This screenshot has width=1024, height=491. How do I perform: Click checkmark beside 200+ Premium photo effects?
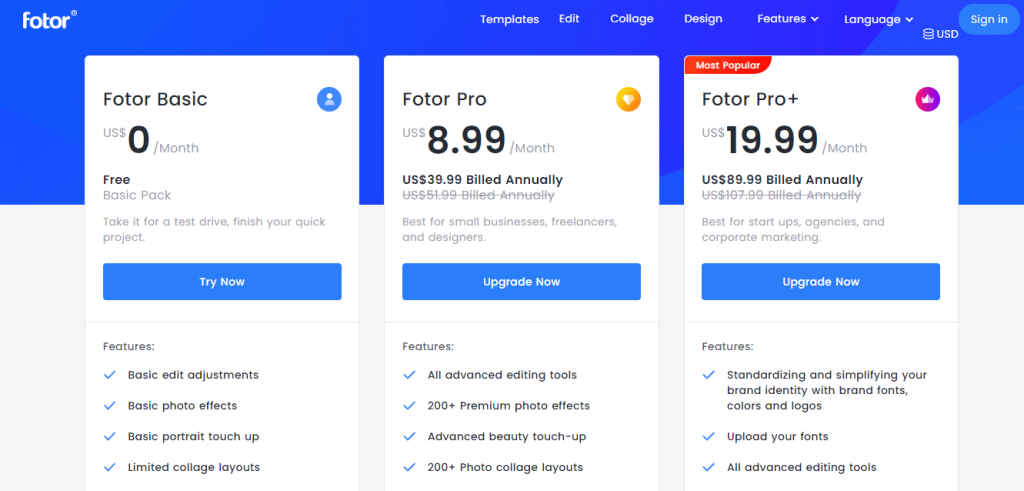409,406
